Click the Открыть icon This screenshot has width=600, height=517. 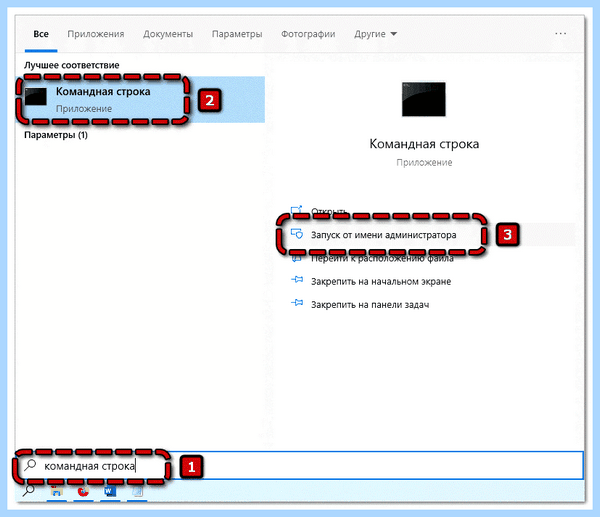tap(297, 209)
